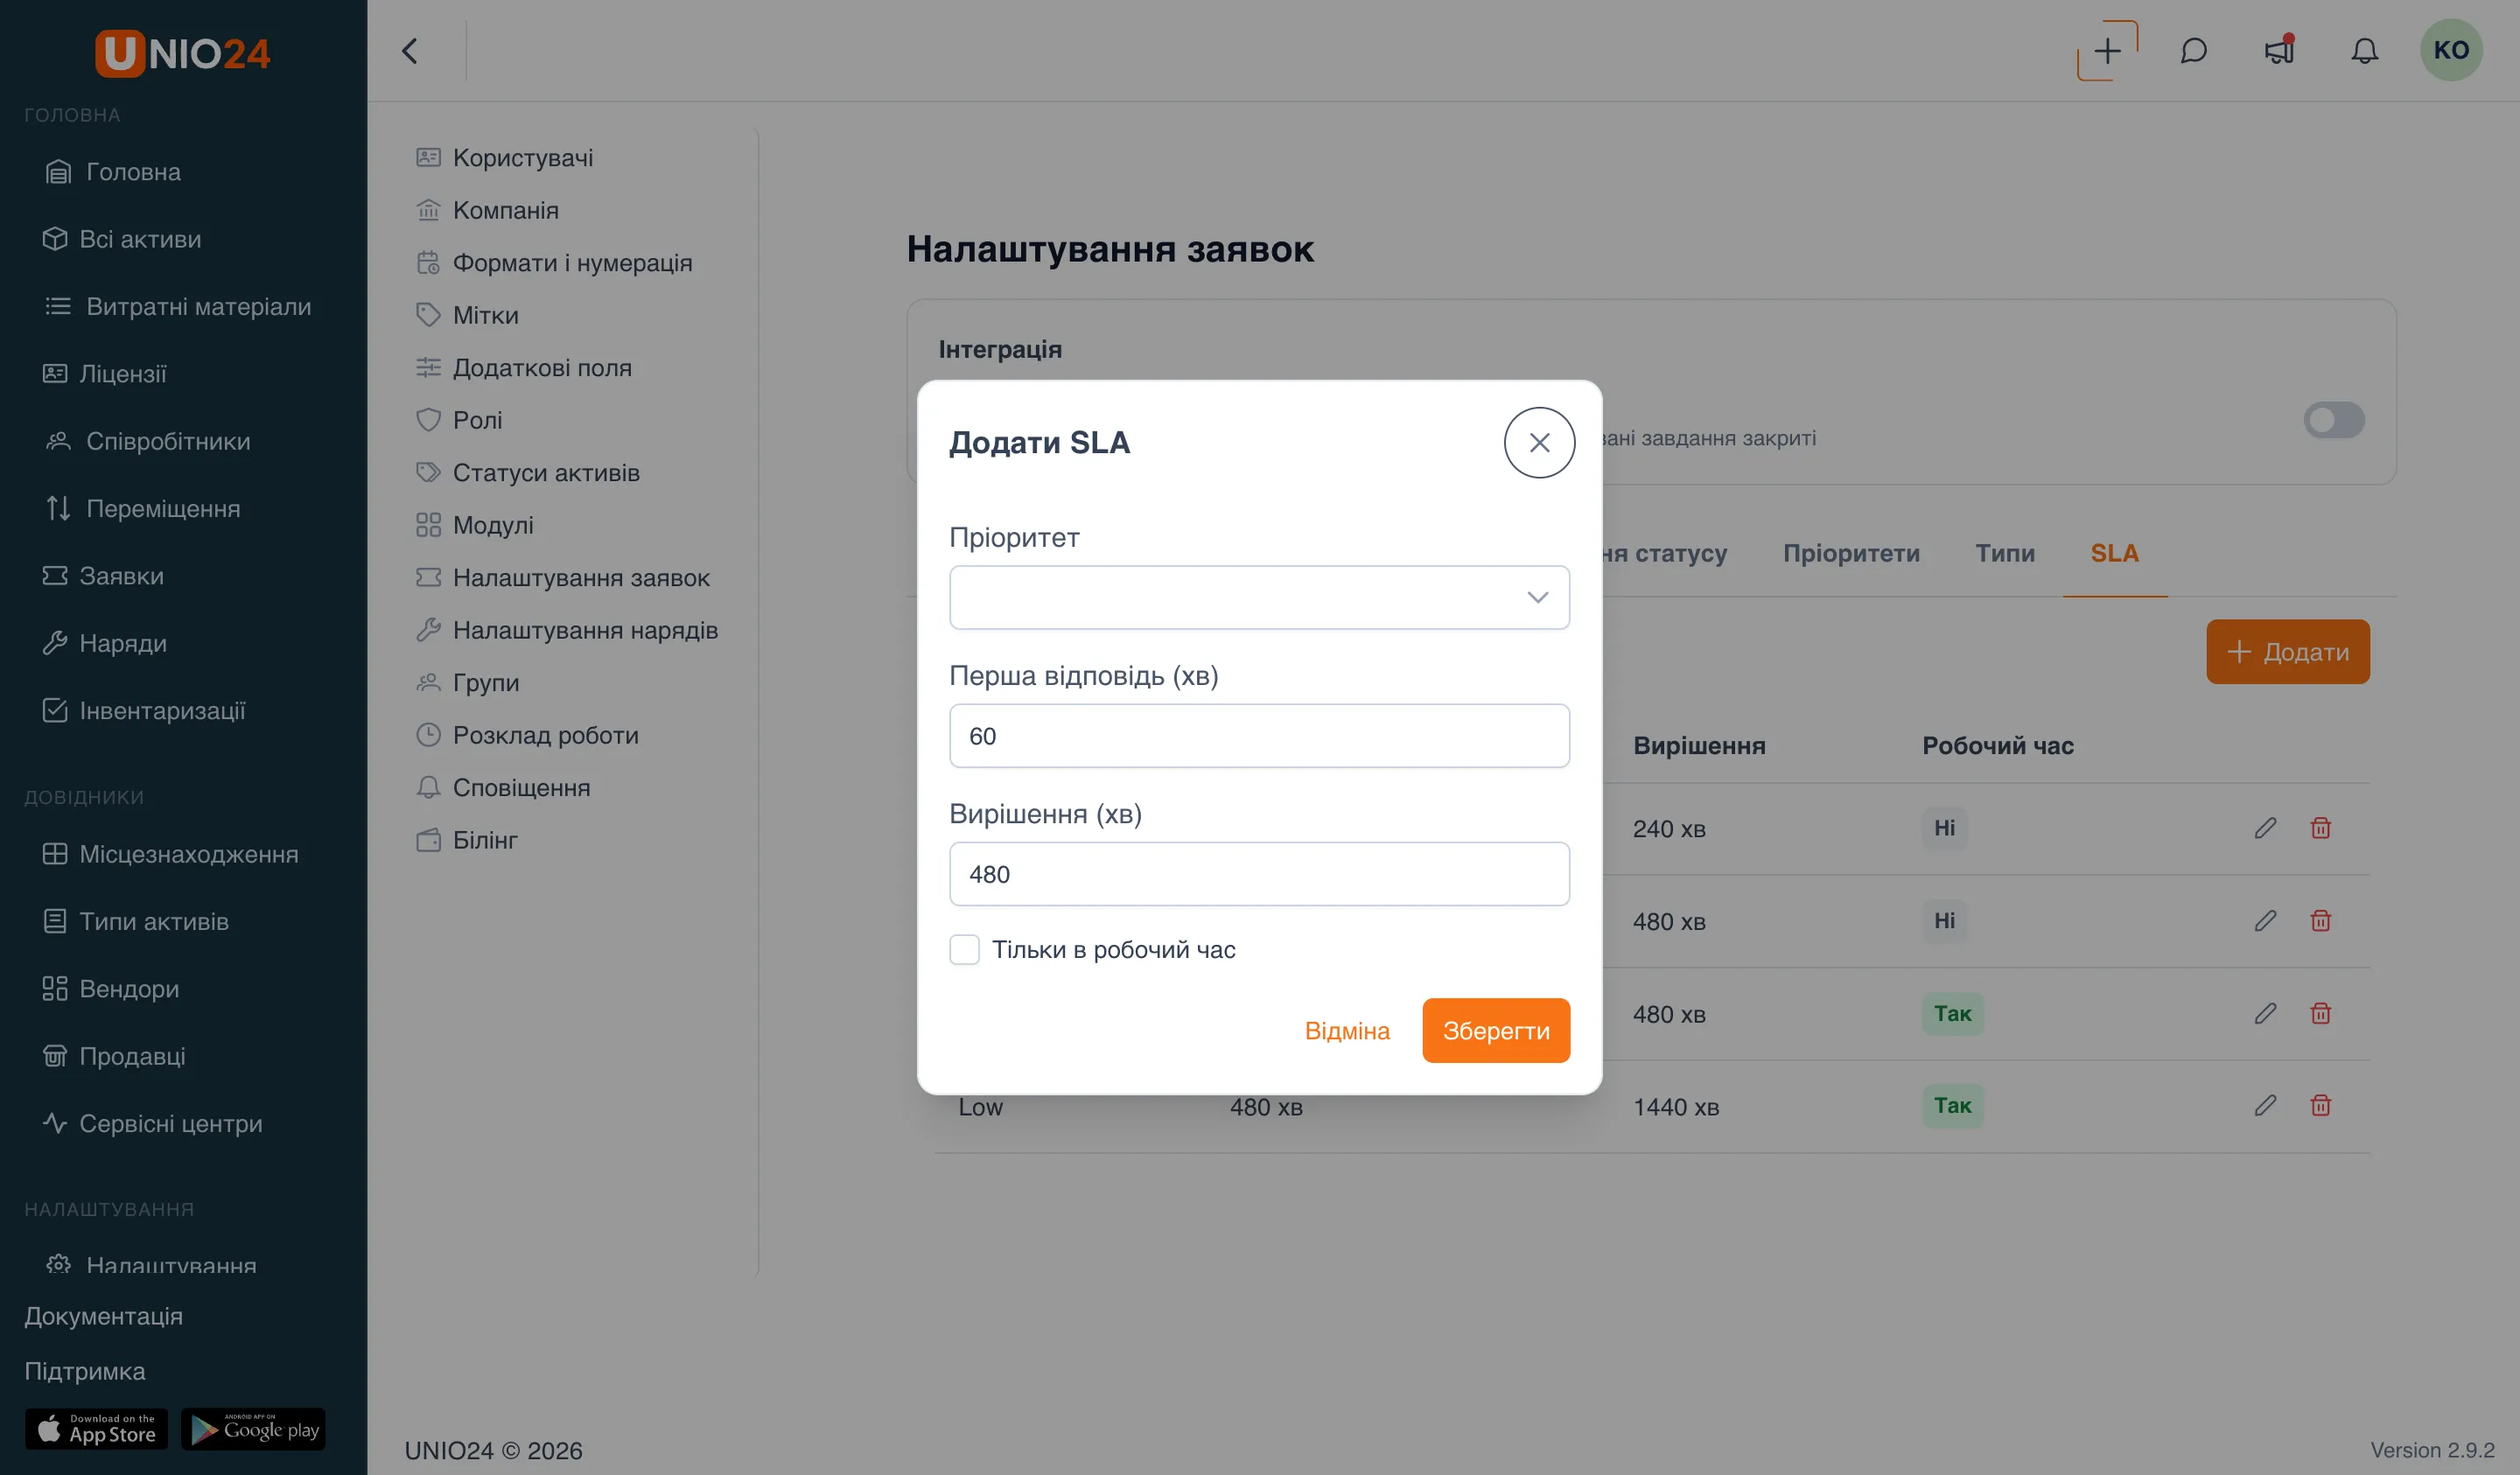Open Мітки settings

[x=468, y=315]
